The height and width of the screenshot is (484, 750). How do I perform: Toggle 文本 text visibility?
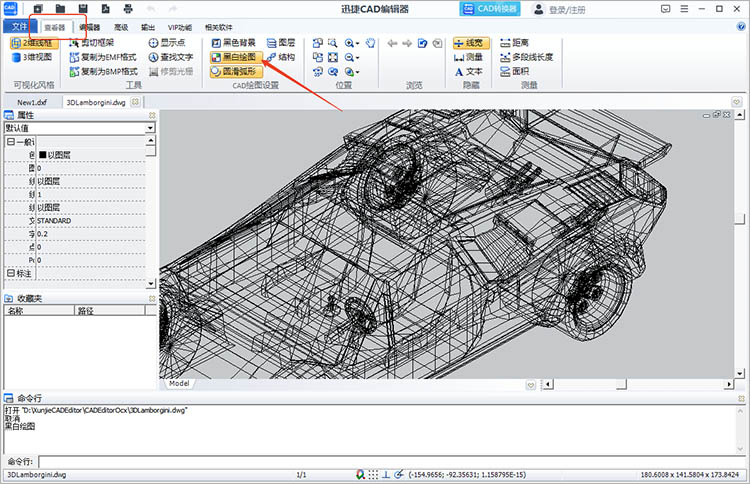coord(468,72)
